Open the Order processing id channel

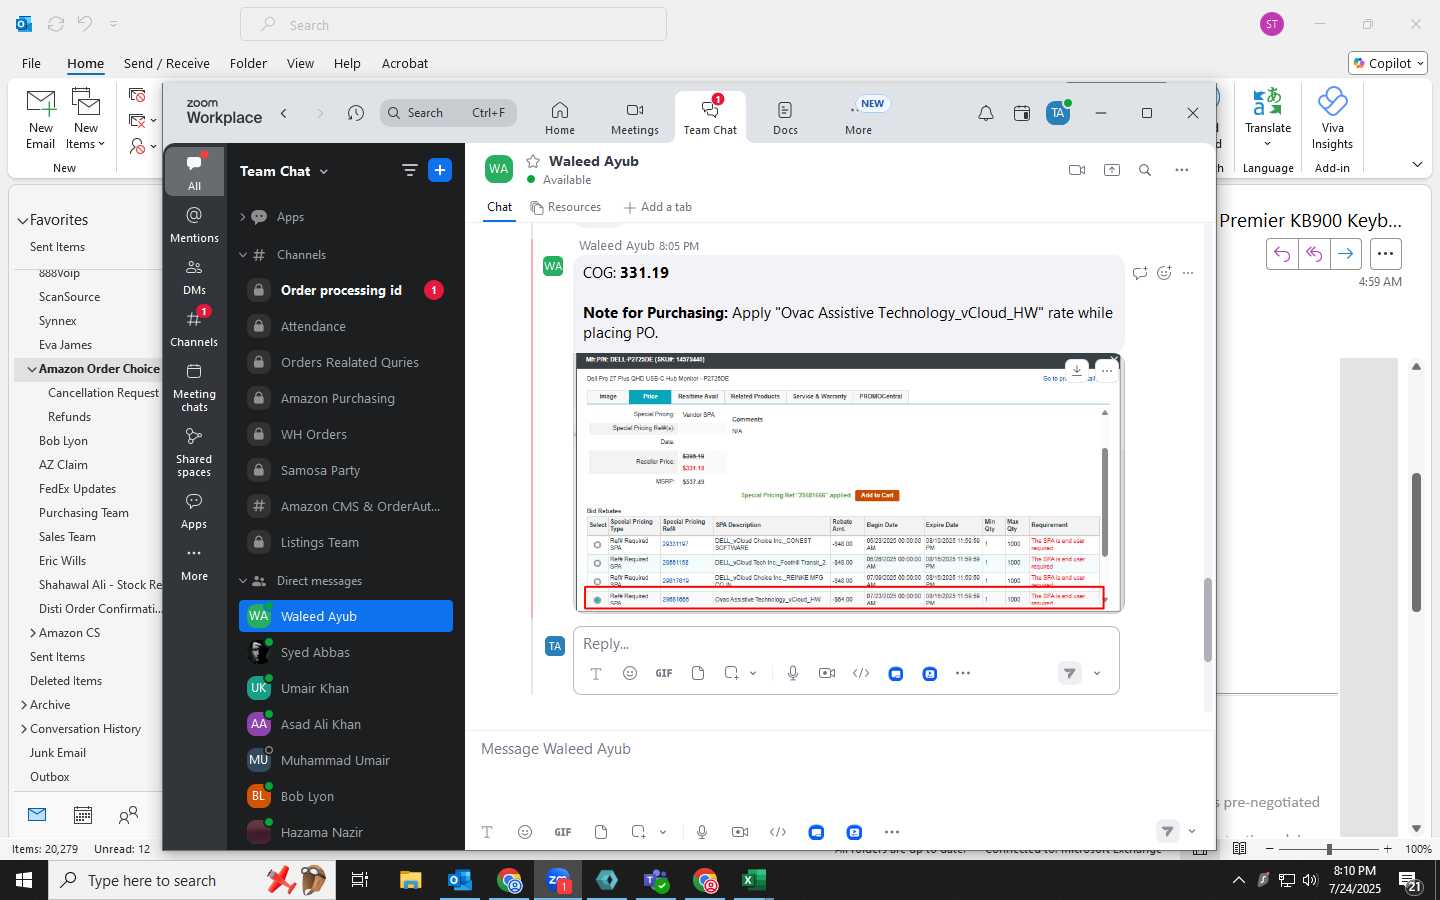coord(346,290)
